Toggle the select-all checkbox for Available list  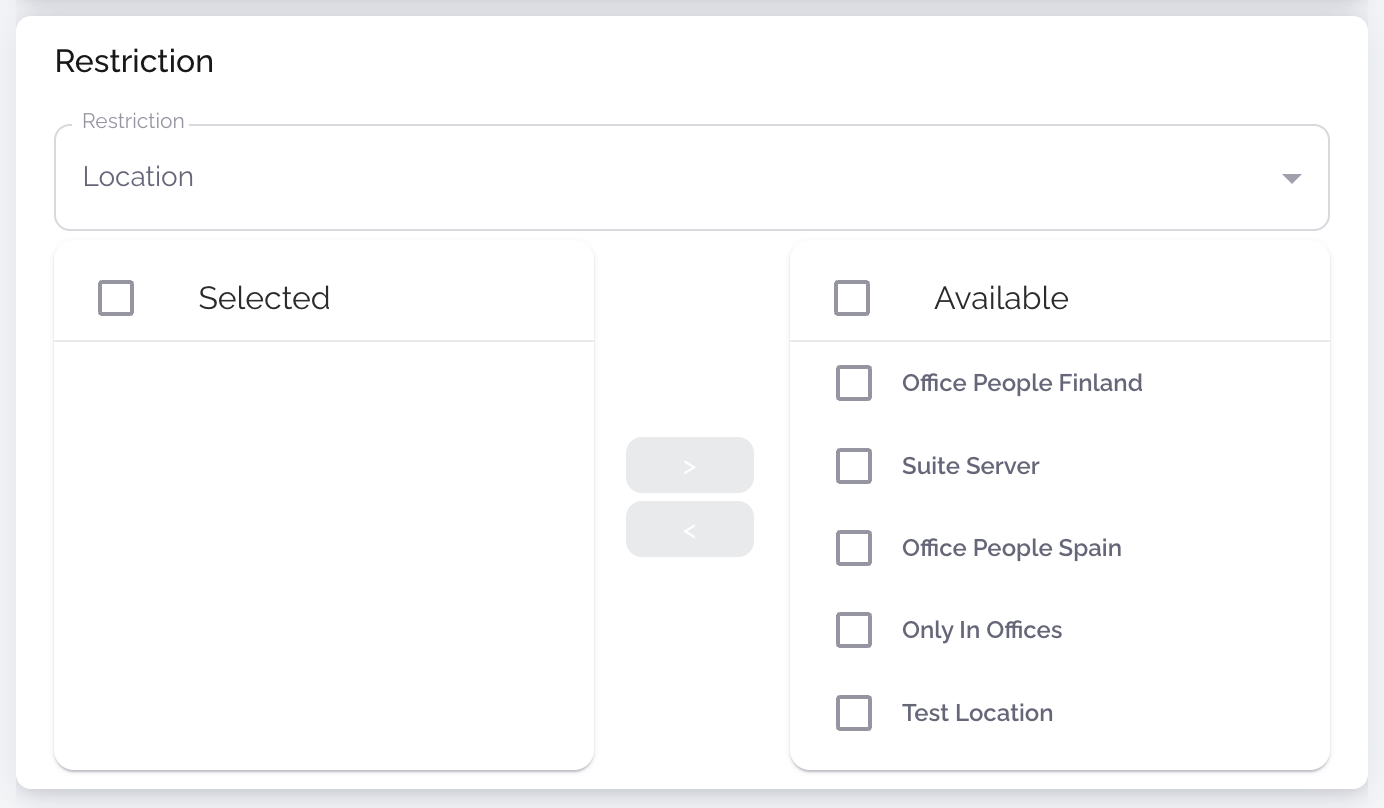click(x=852, y=298)
